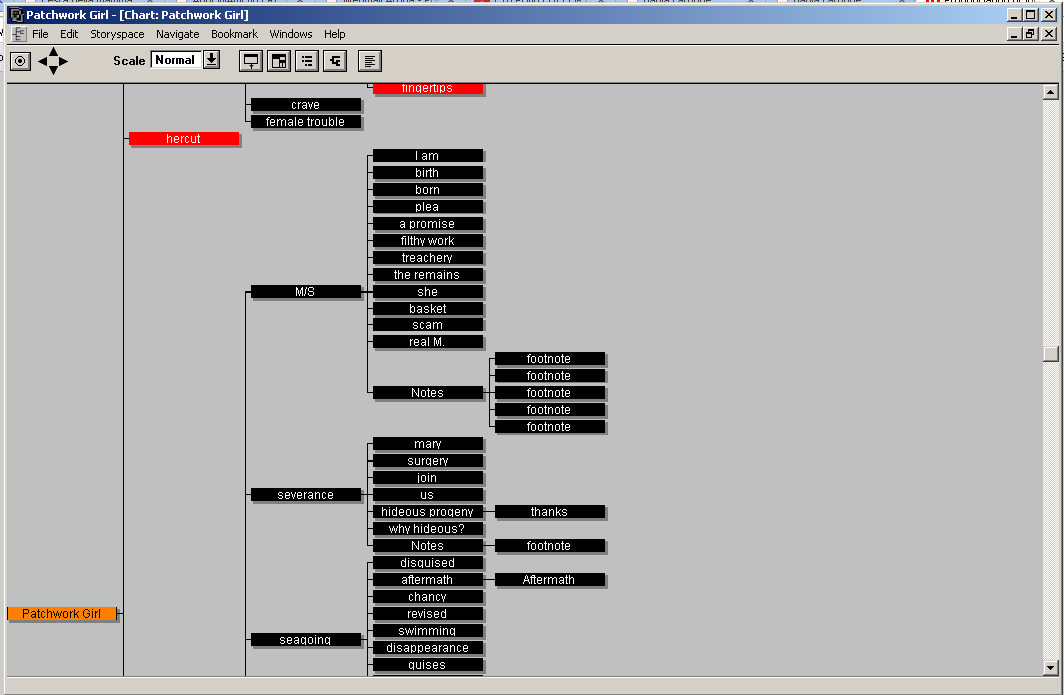
Task: Open the Bookmark menu
Action: click(x=234, y=34)
